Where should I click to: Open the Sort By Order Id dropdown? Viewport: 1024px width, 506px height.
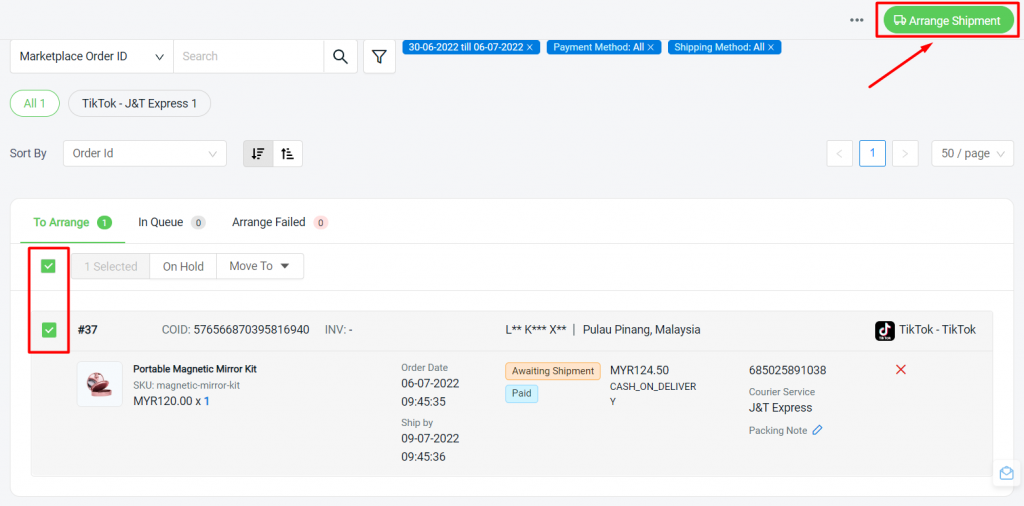(145, 154)
